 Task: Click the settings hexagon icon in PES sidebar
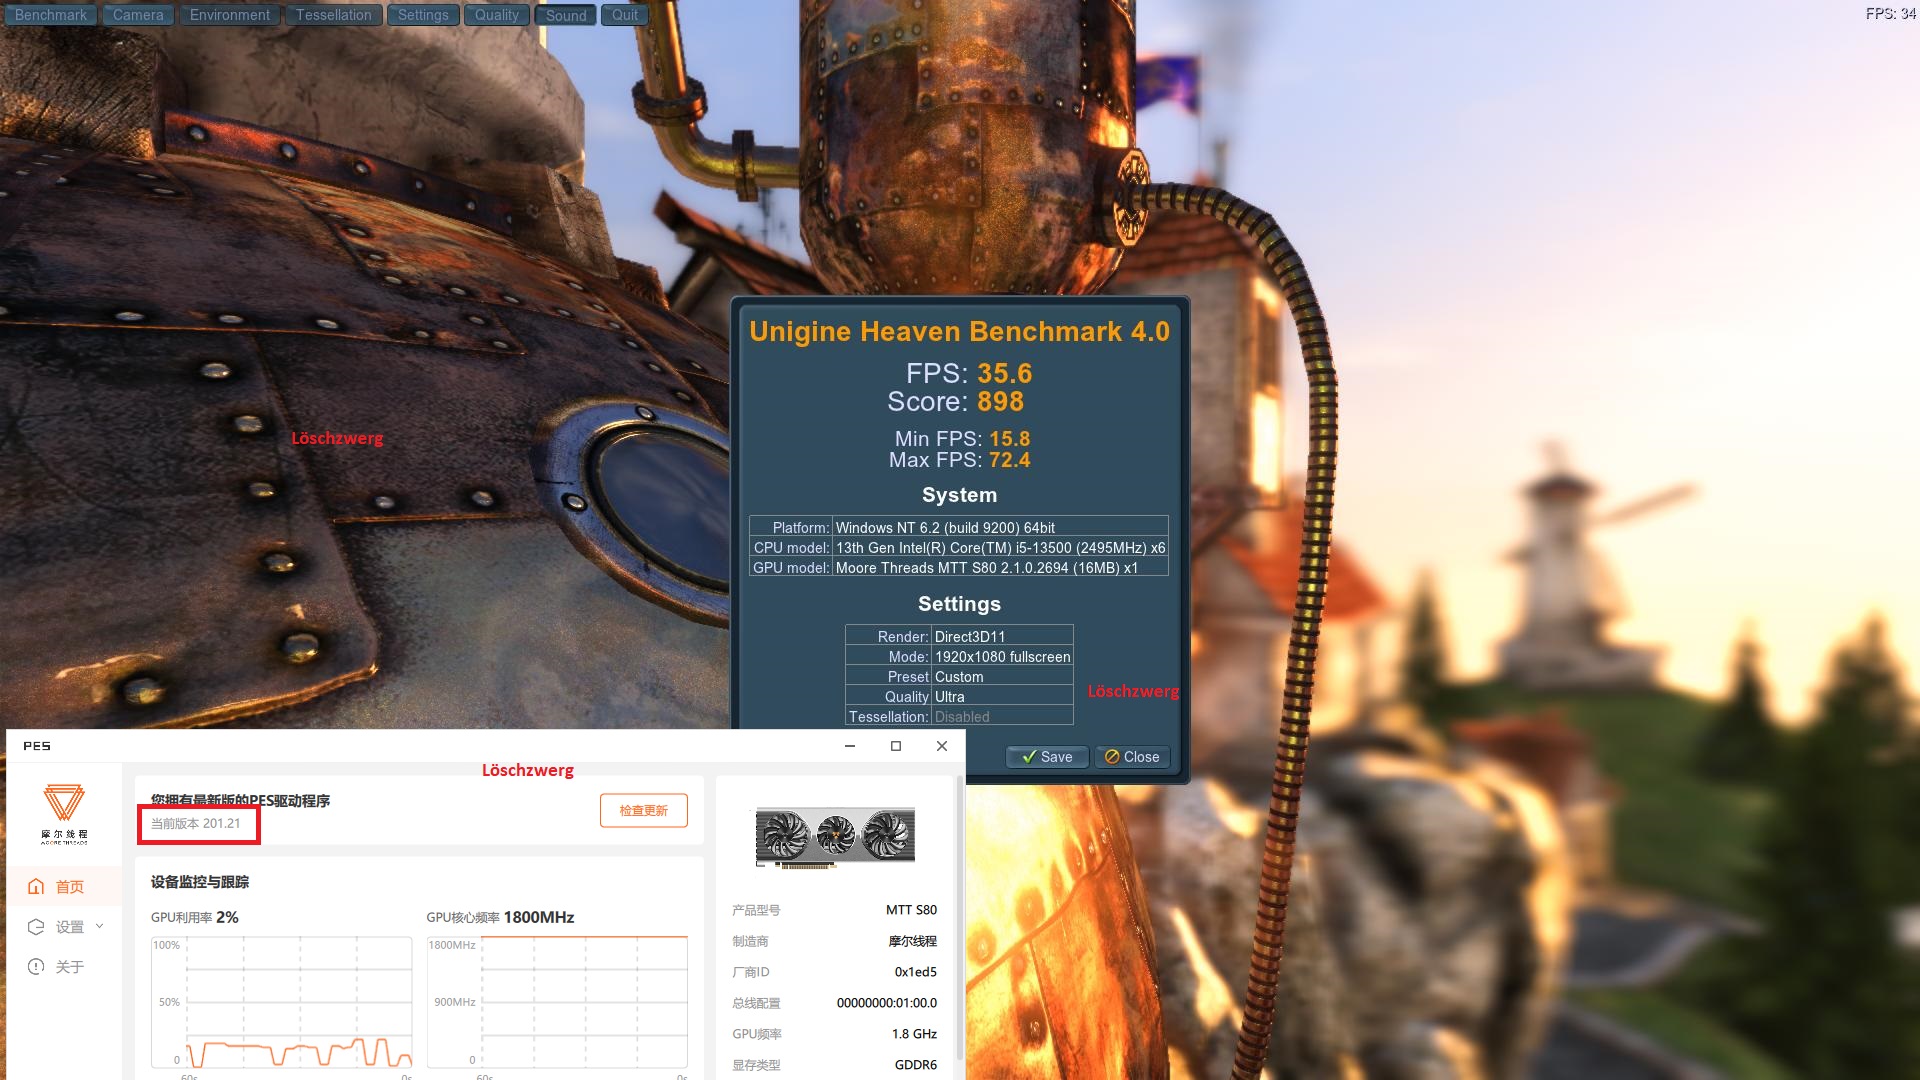point(36,927)
